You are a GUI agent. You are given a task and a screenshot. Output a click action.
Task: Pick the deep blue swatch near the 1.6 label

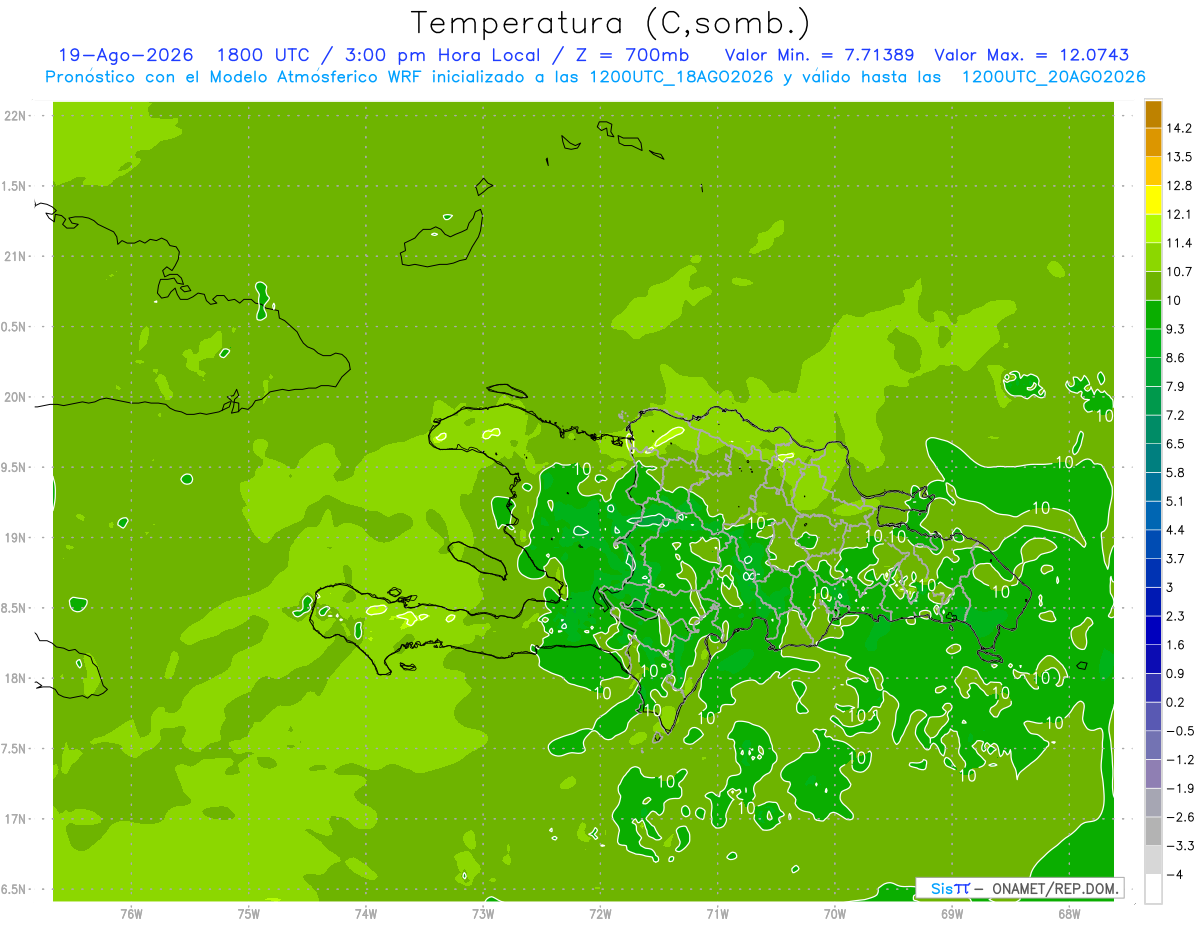(x=1153, y=630)
